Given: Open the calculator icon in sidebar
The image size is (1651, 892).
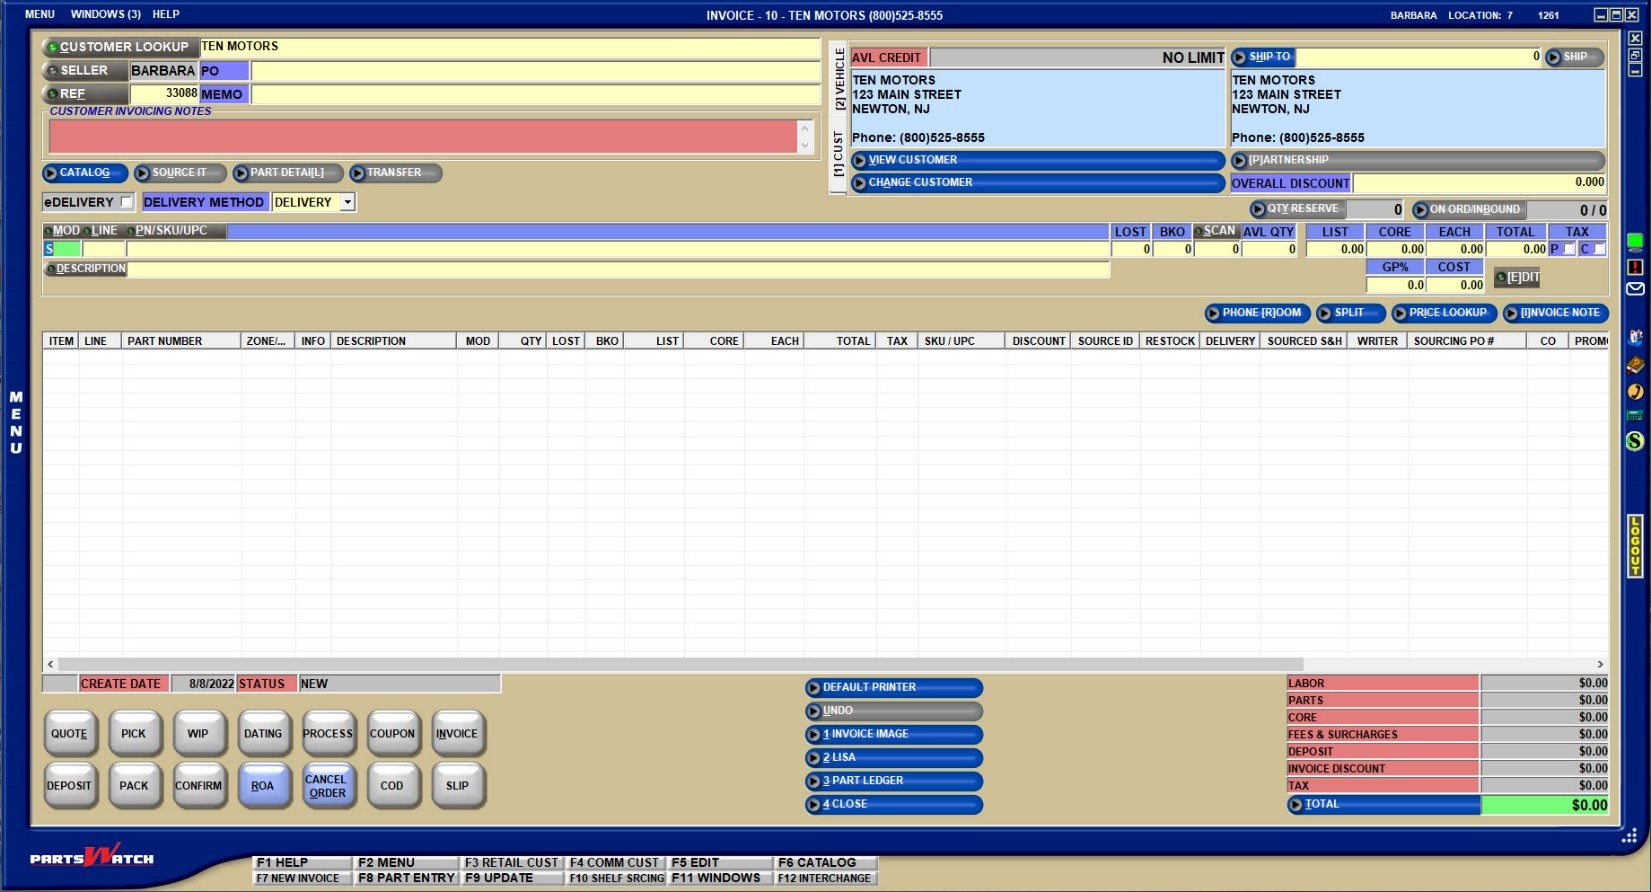Looking at the screenshot, I should tap(1635, 415).
